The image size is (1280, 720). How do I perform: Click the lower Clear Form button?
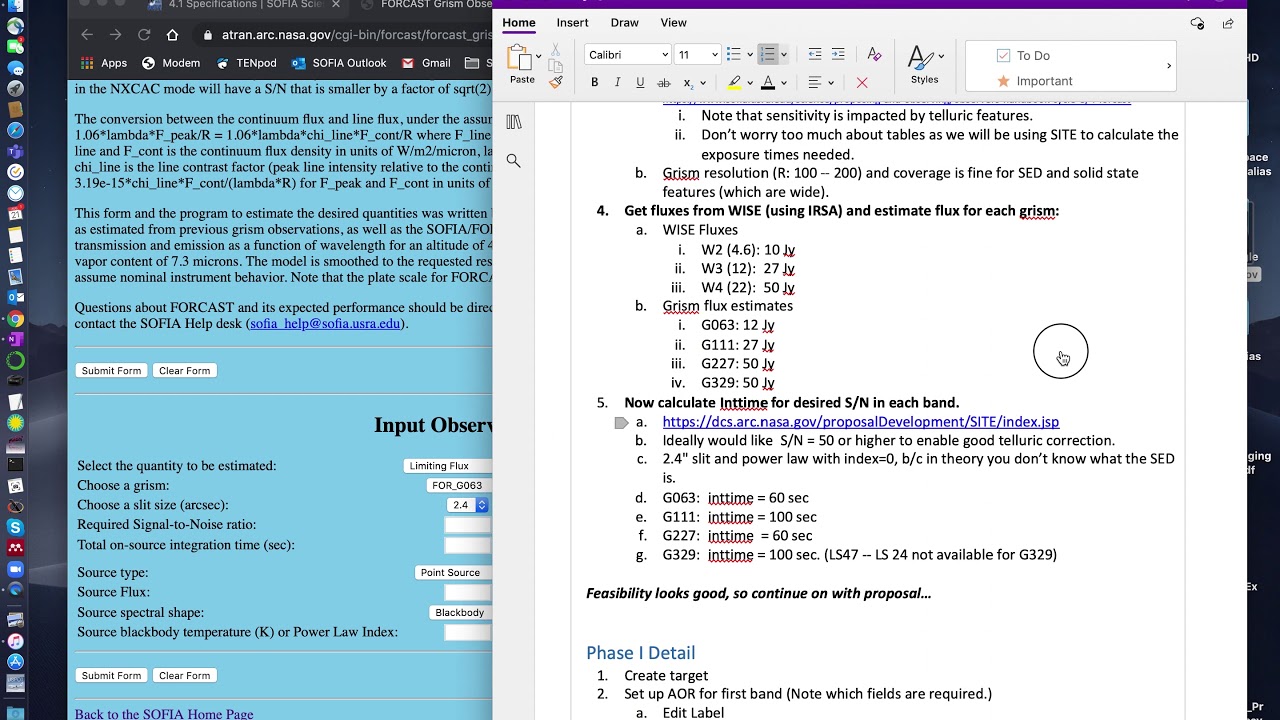click(185, 676)
